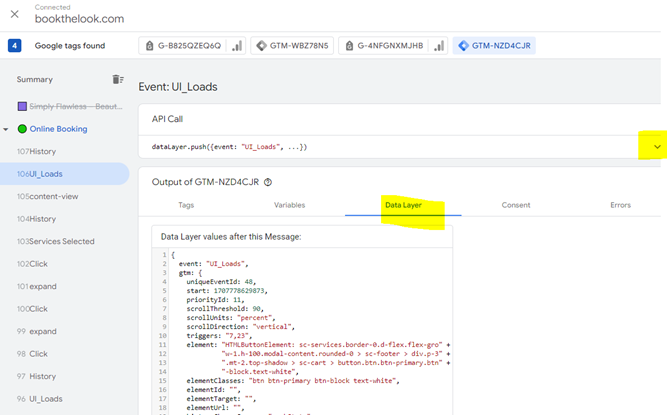Select event 101 expand
Screen dimensions: 667x415
coord(37,287)
